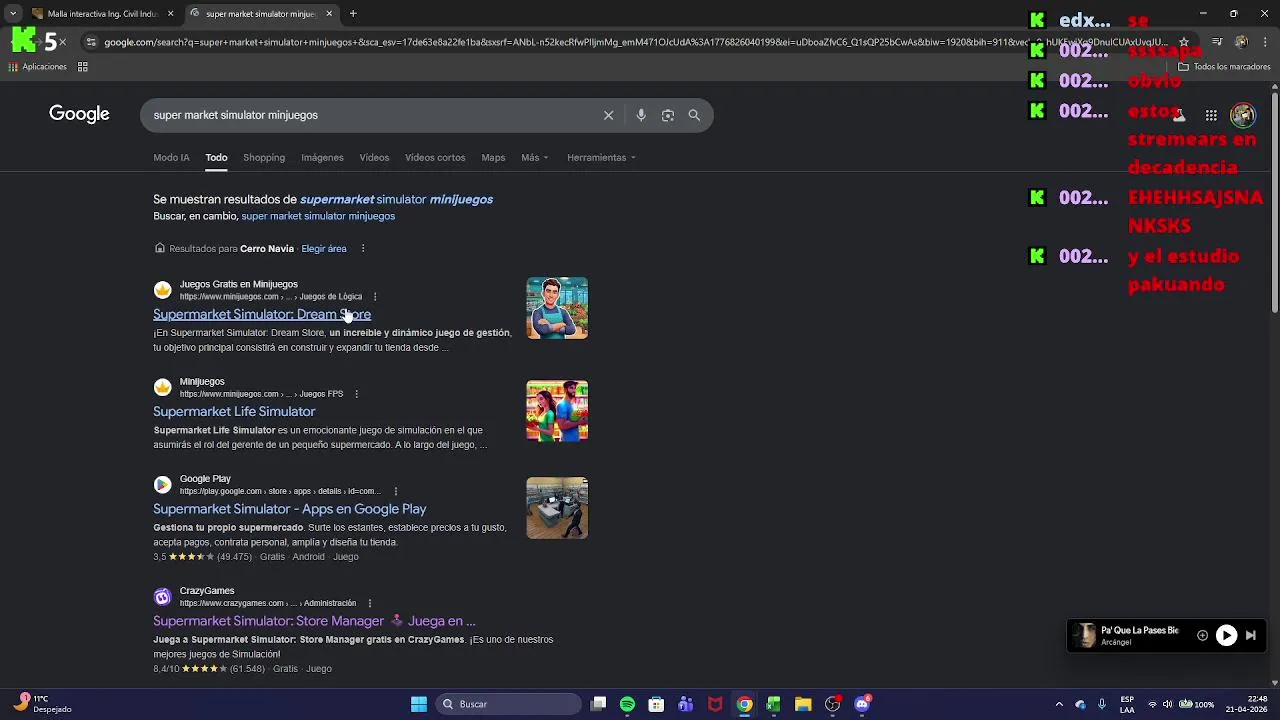Open the Google logo homepage
The image size is (1280, 720).
[x=79, y=114]
